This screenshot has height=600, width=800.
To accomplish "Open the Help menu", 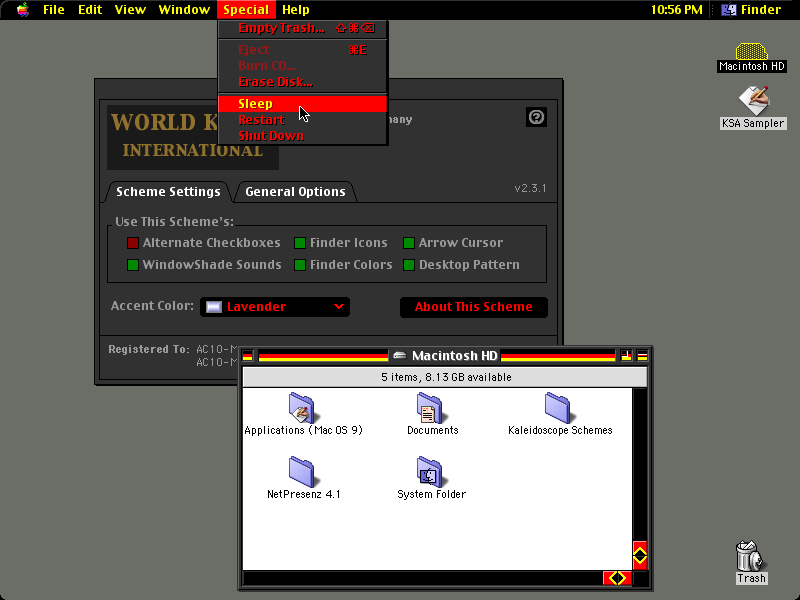I will (x=295, y=10).
